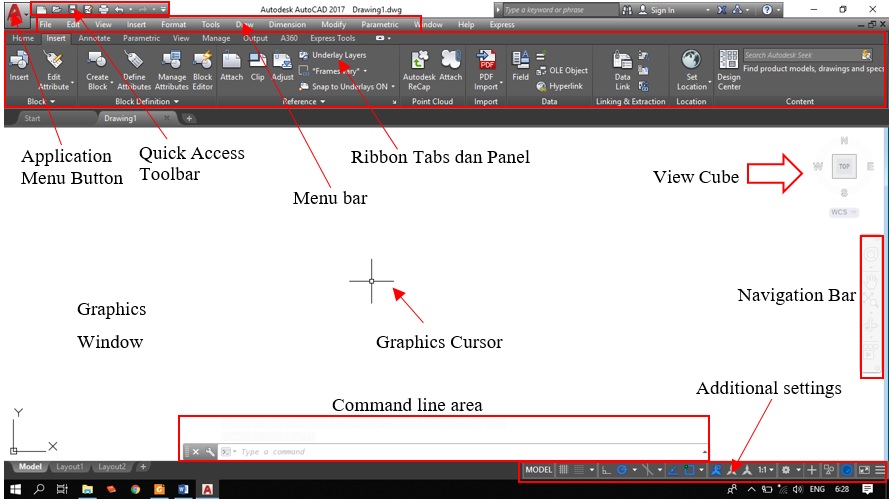The width and height of the screenshot is (889, 503).
Task: Click the PDF Import tool
Action: click(x=486, y=70)
